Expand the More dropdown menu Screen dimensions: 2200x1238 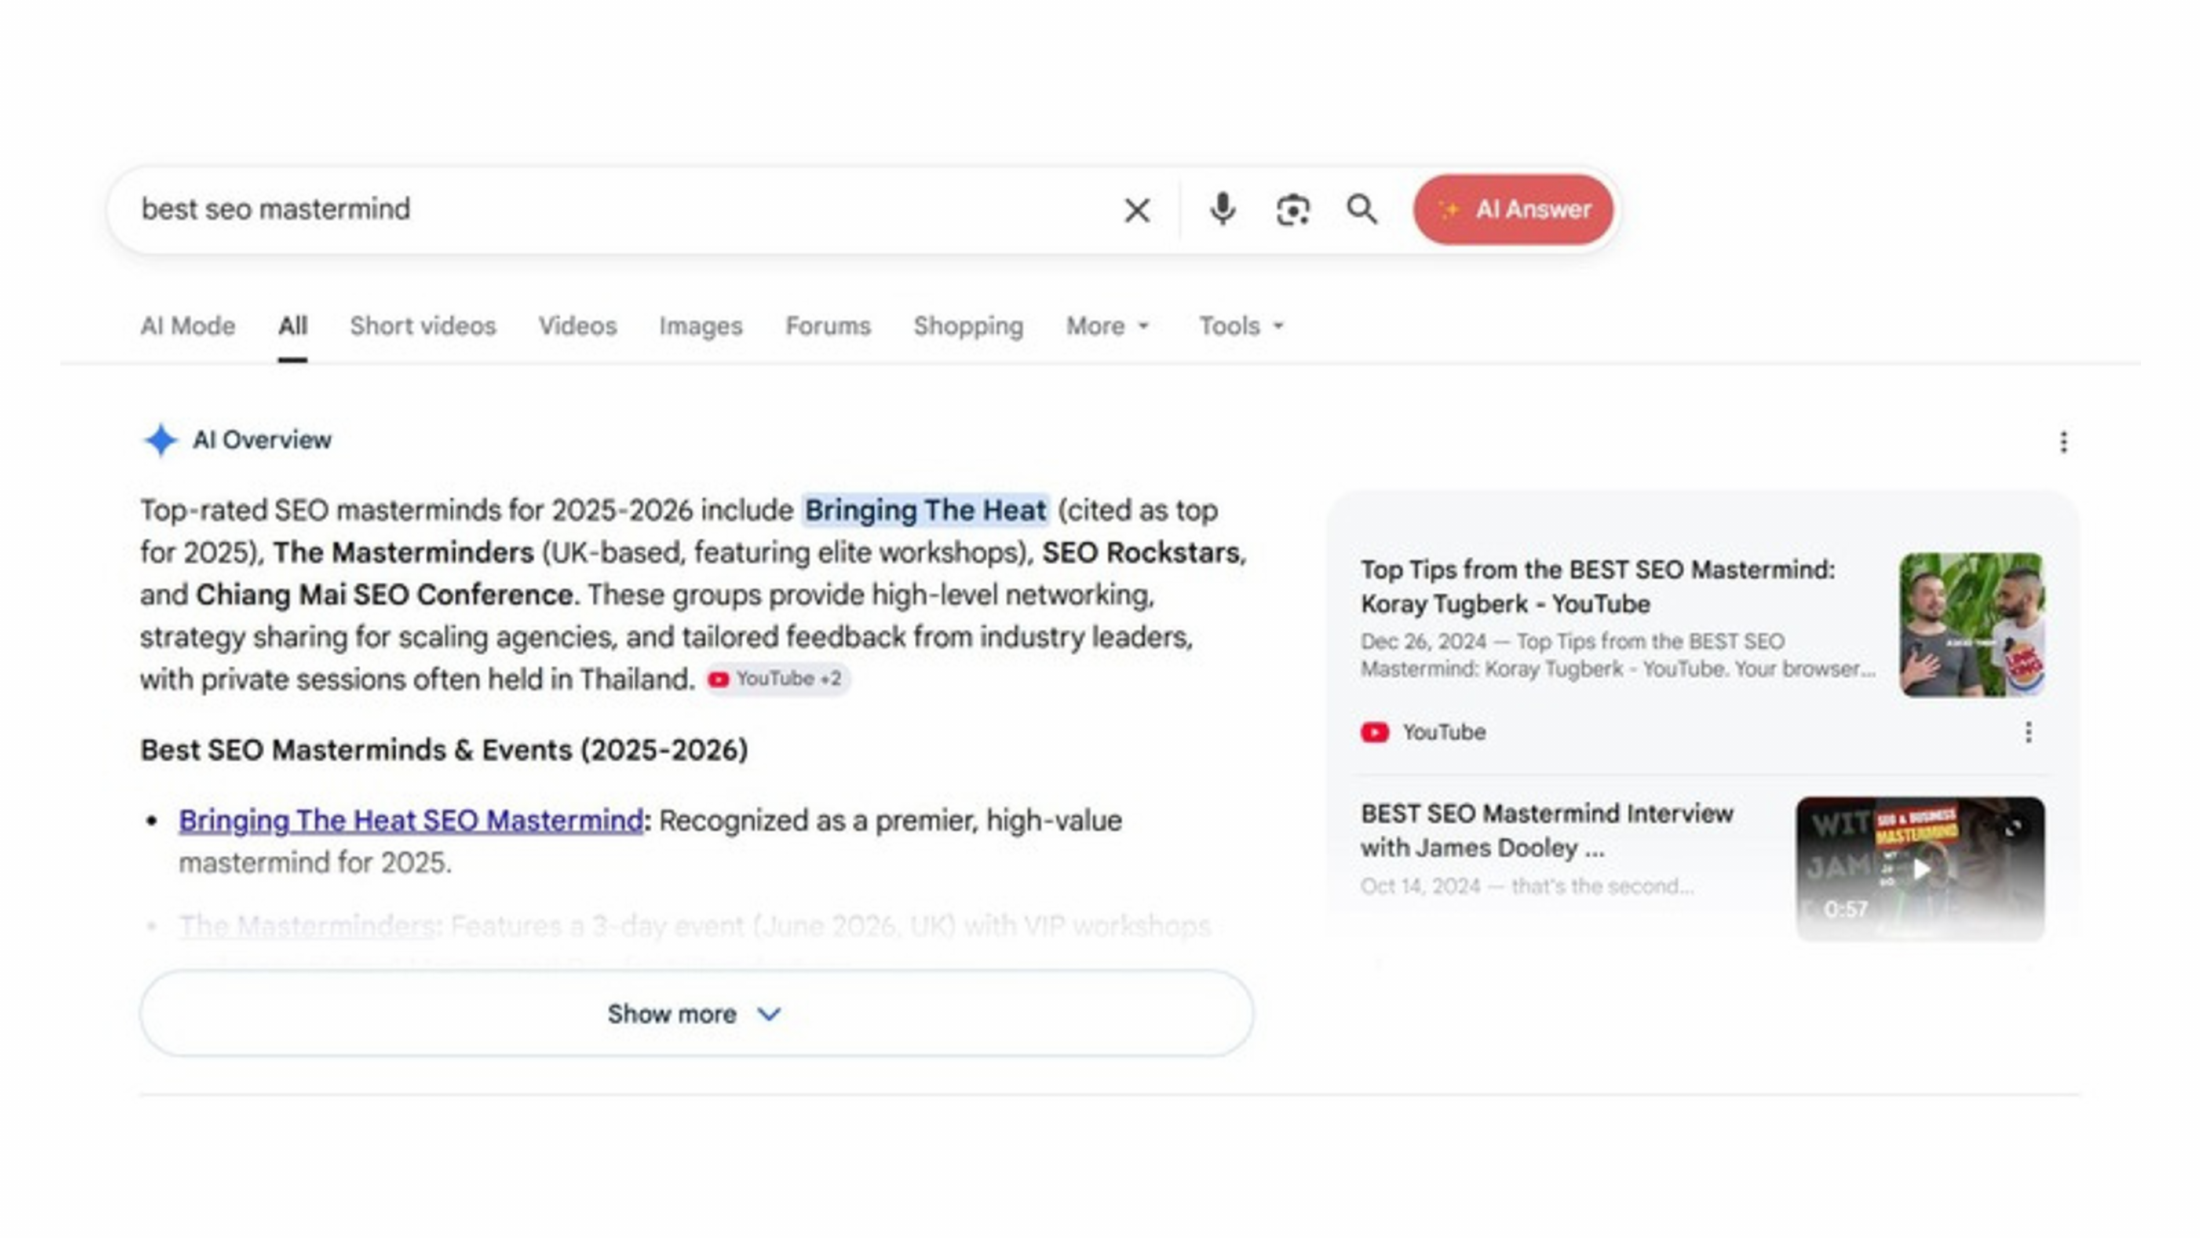pyautogui.click(x=1108, y=326)
